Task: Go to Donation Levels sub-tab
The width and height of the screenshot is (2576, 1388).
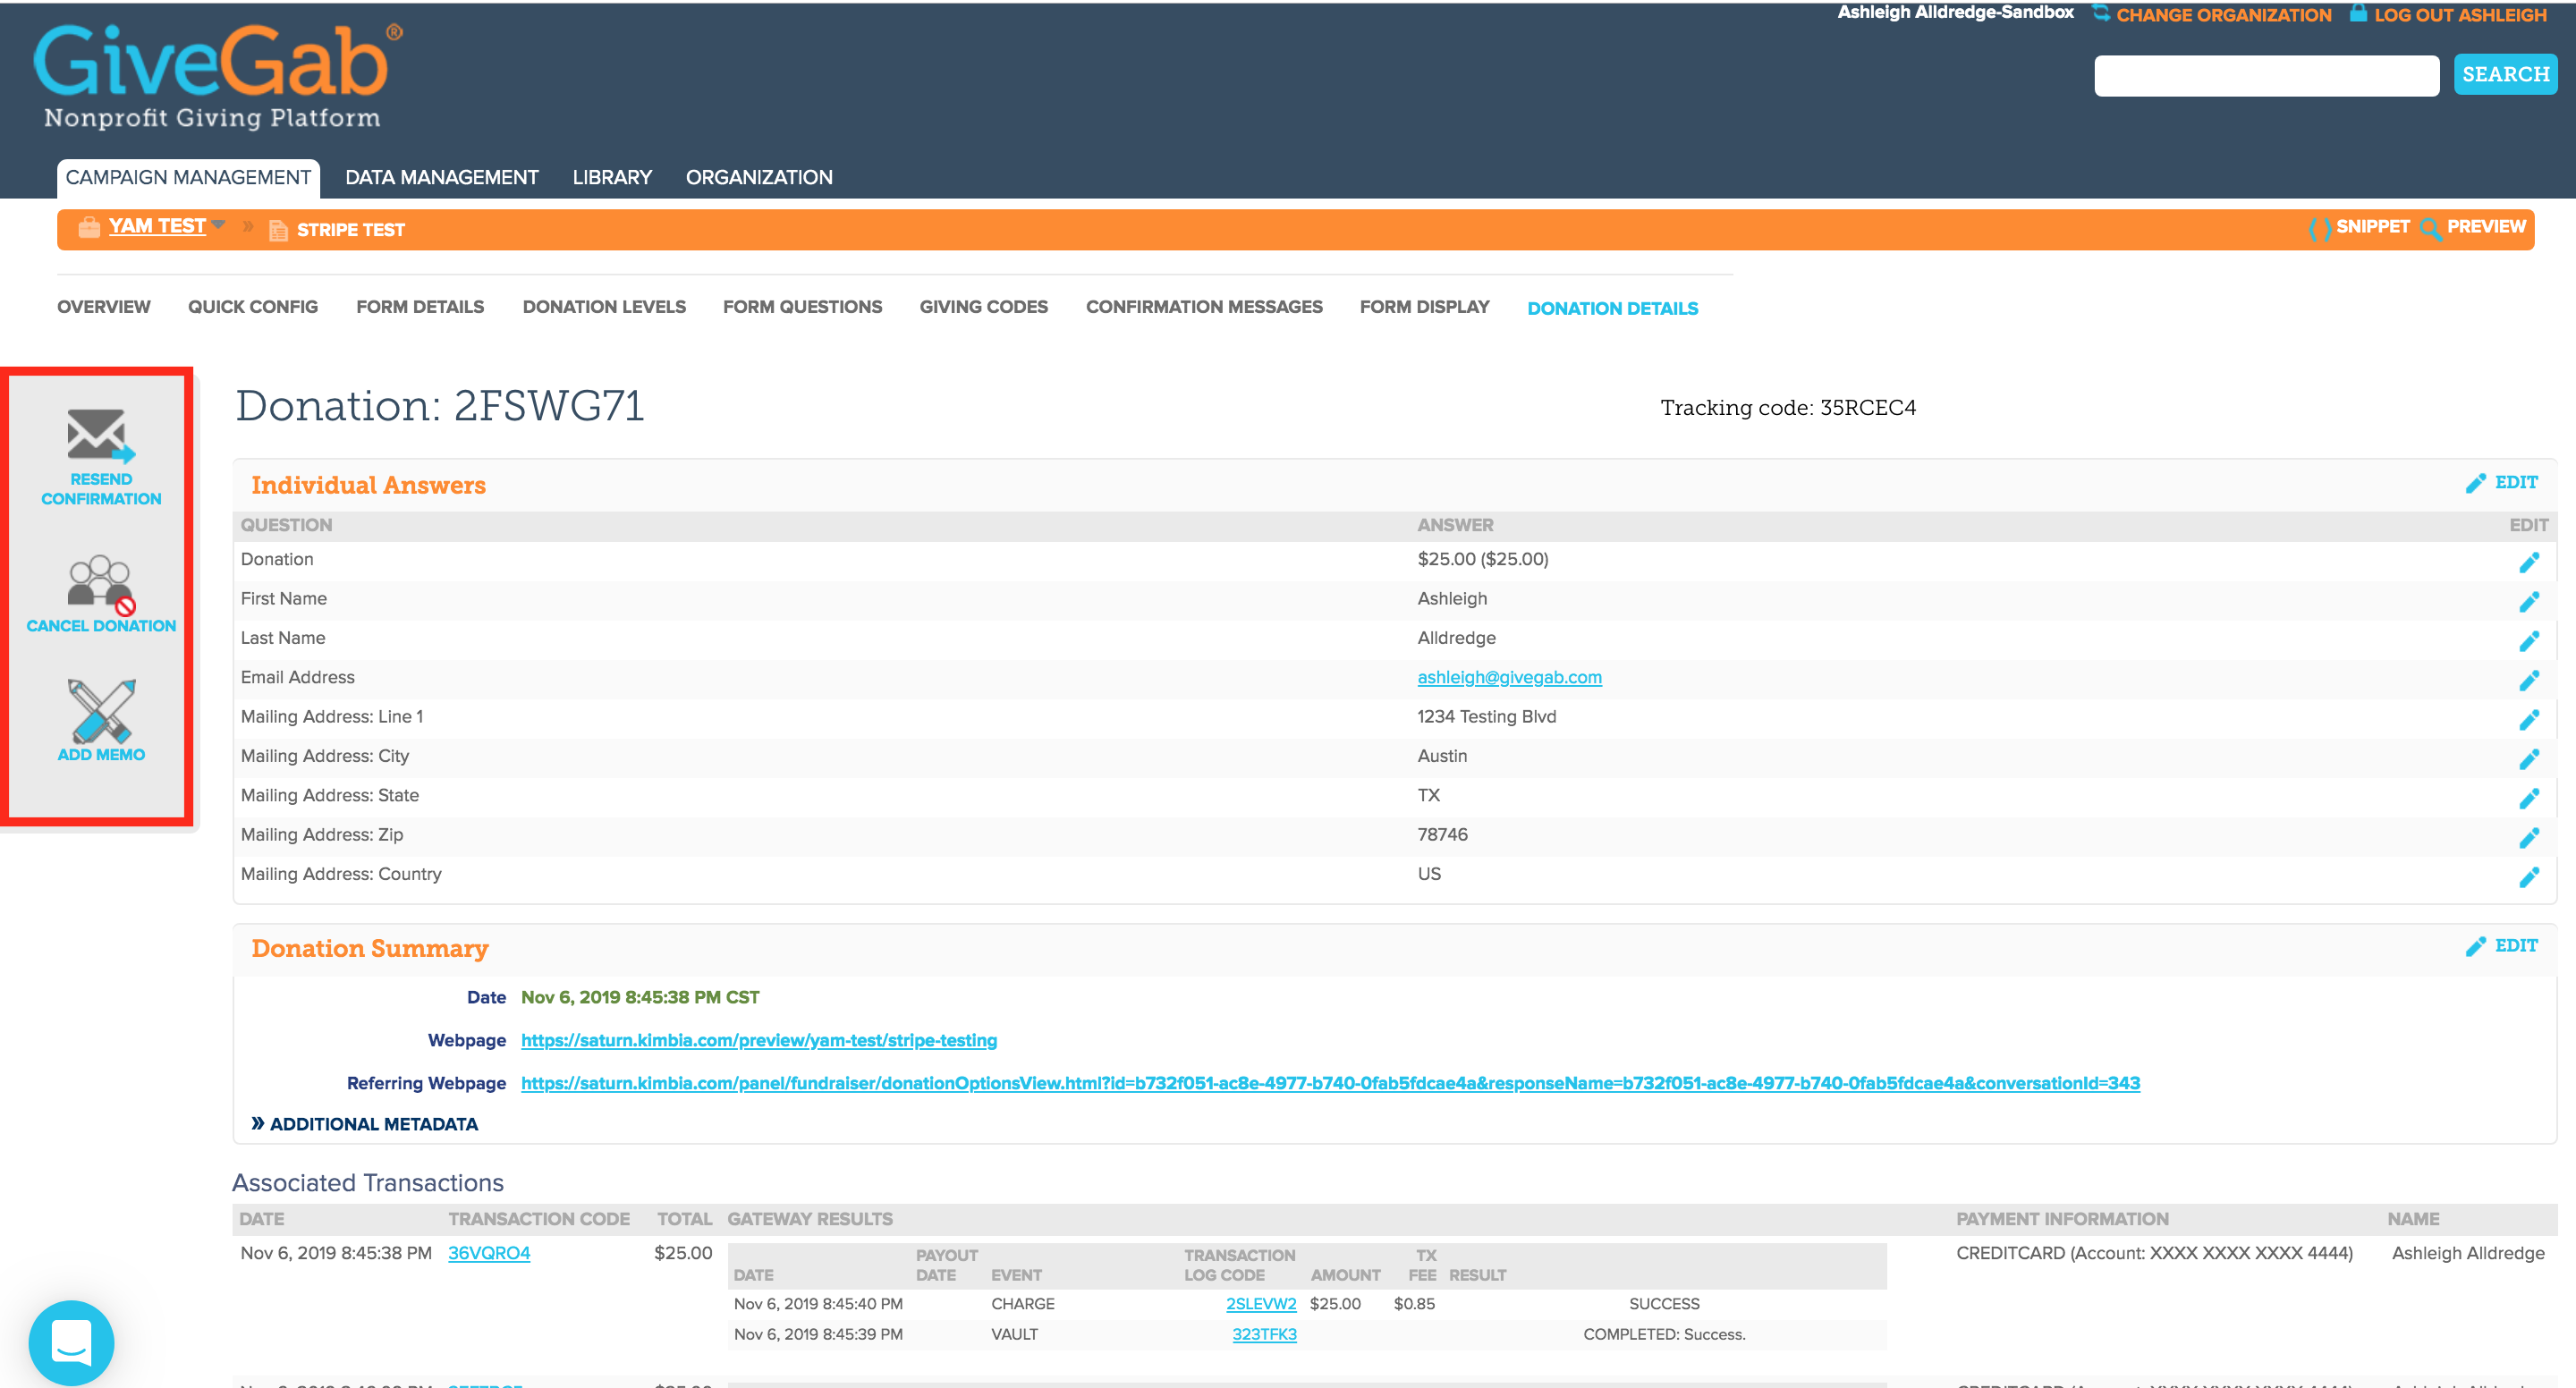Action: pos(604,307)
